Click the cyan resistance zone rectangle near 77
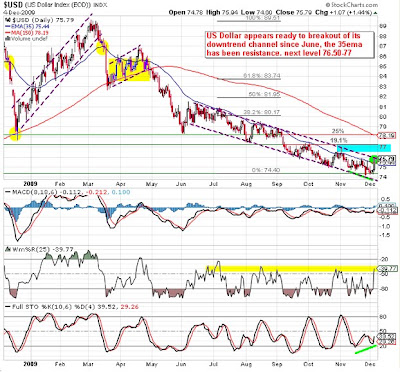The height and width of the screenshot is (372, 400). coord(364,148)
